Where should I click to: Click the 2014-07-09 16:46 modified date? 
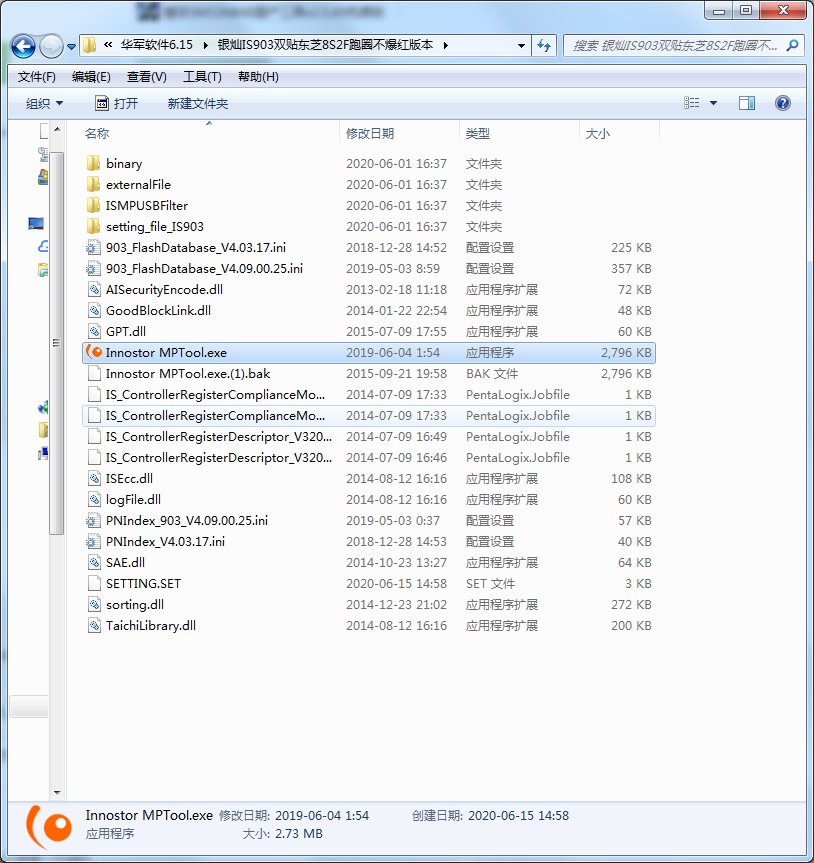[396, 457]
